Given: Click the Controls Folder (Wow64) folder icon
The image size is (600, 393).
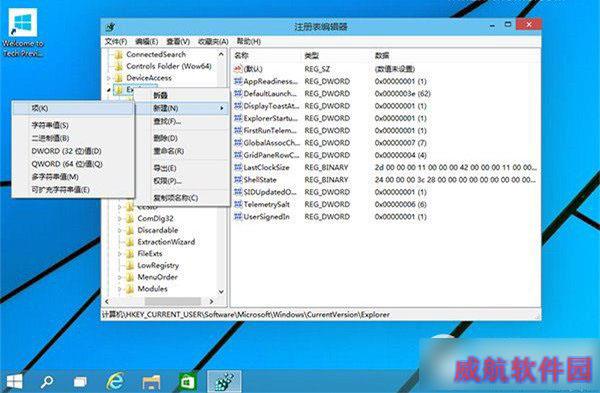Looking at the screenshot, I should (119, 67).
